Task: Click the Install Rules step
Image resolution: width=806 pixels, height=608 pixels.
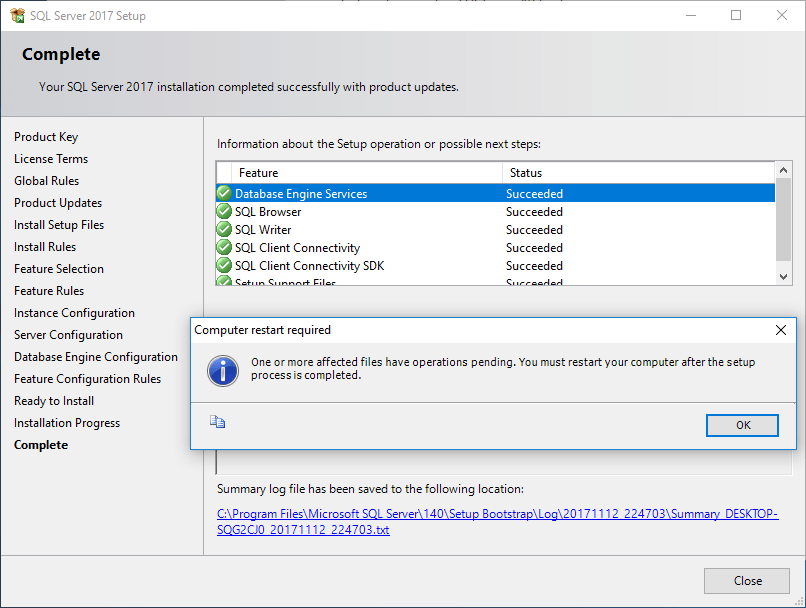Action: (45, 247)
